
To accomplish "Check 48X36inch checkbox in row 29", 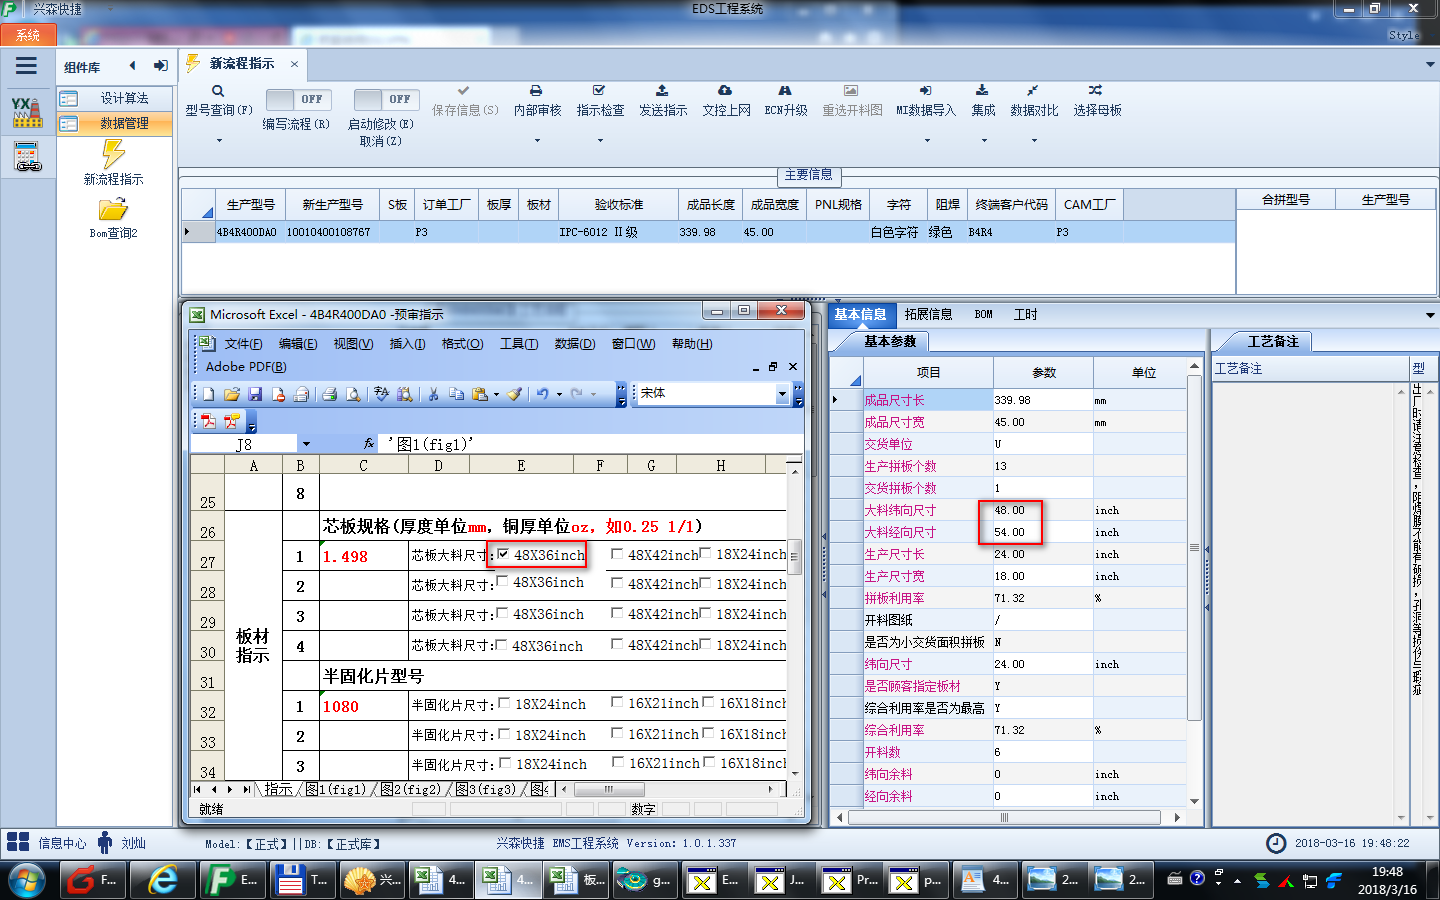I will tap(502, 613).
